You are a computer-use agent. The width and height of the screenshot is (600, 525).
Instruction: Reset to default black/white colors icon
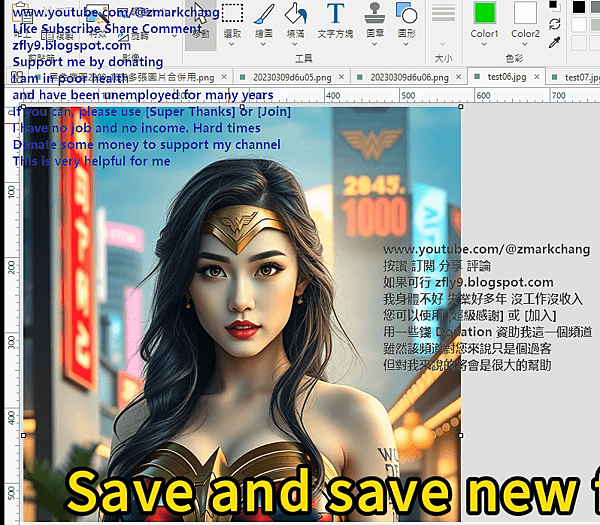[x=553, y=6]
